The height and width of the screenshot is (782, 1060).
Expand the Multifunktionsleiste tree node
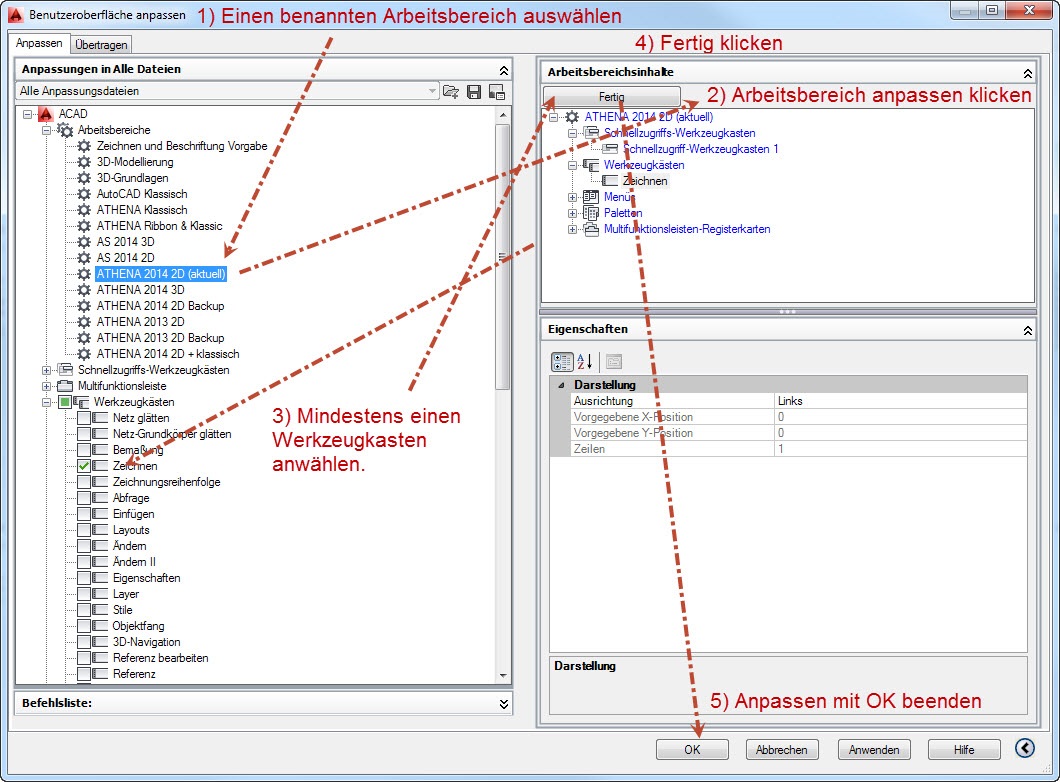click(47, 386)
